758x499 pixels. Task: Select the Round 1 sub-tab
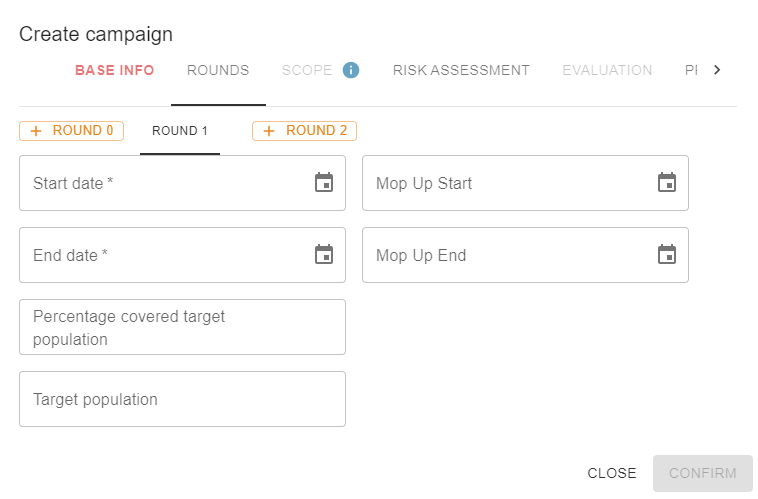click(x=180, y=131)
